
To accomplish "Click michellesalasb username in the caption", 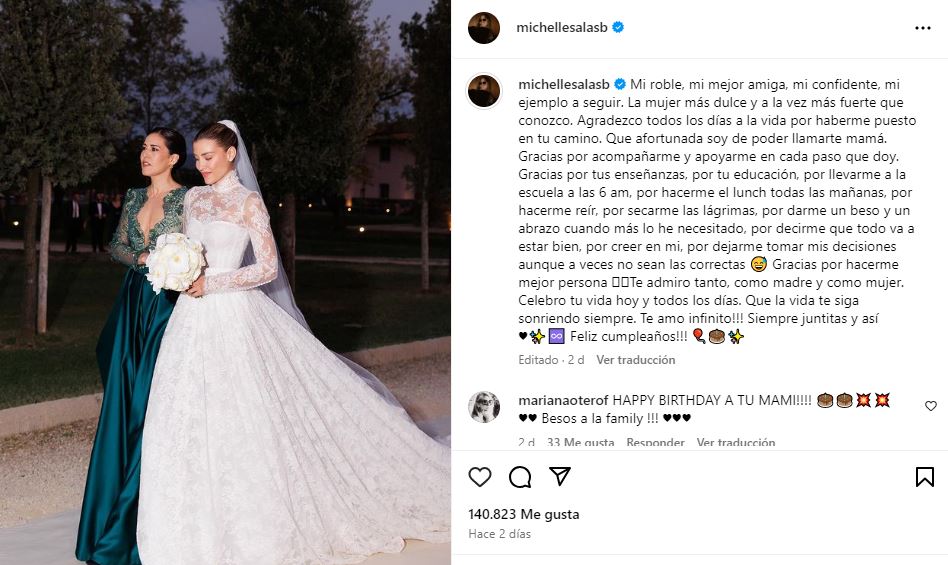I will click(563, 85).
